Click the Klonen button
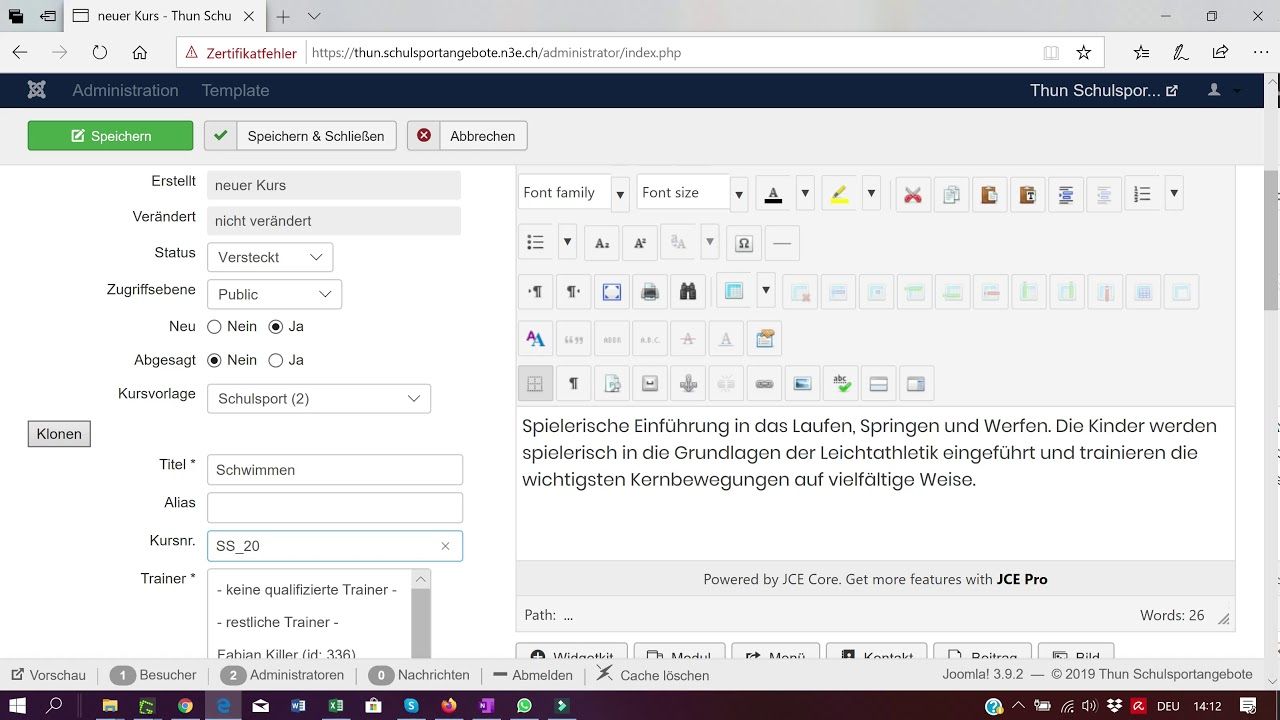This screenshot has height=720, width=1280. [x=59, y=434]
